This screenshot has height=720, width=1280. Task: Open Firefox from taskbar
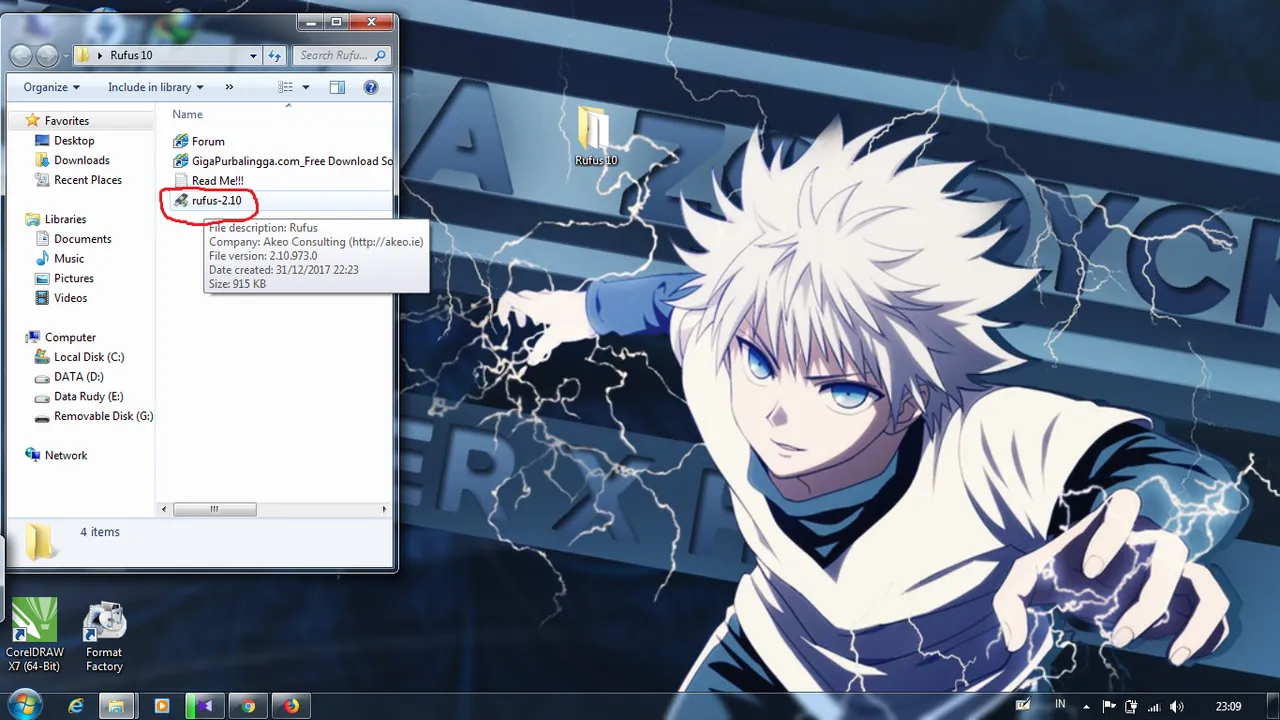coord(291,706)
